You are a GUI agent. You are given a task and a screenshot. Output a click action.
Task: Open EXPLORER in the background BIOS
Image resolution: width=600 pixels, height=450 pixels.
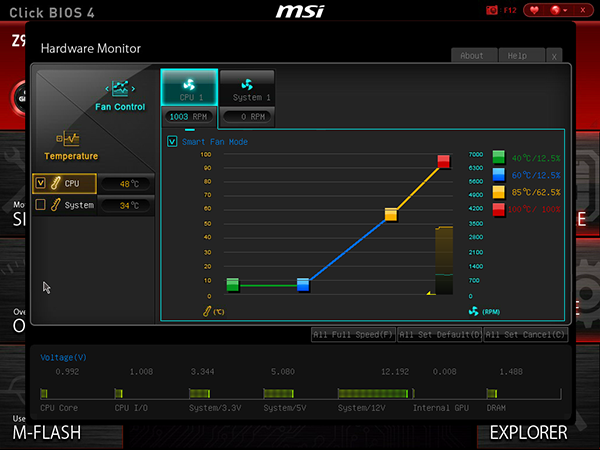click(x=528, y=432)
